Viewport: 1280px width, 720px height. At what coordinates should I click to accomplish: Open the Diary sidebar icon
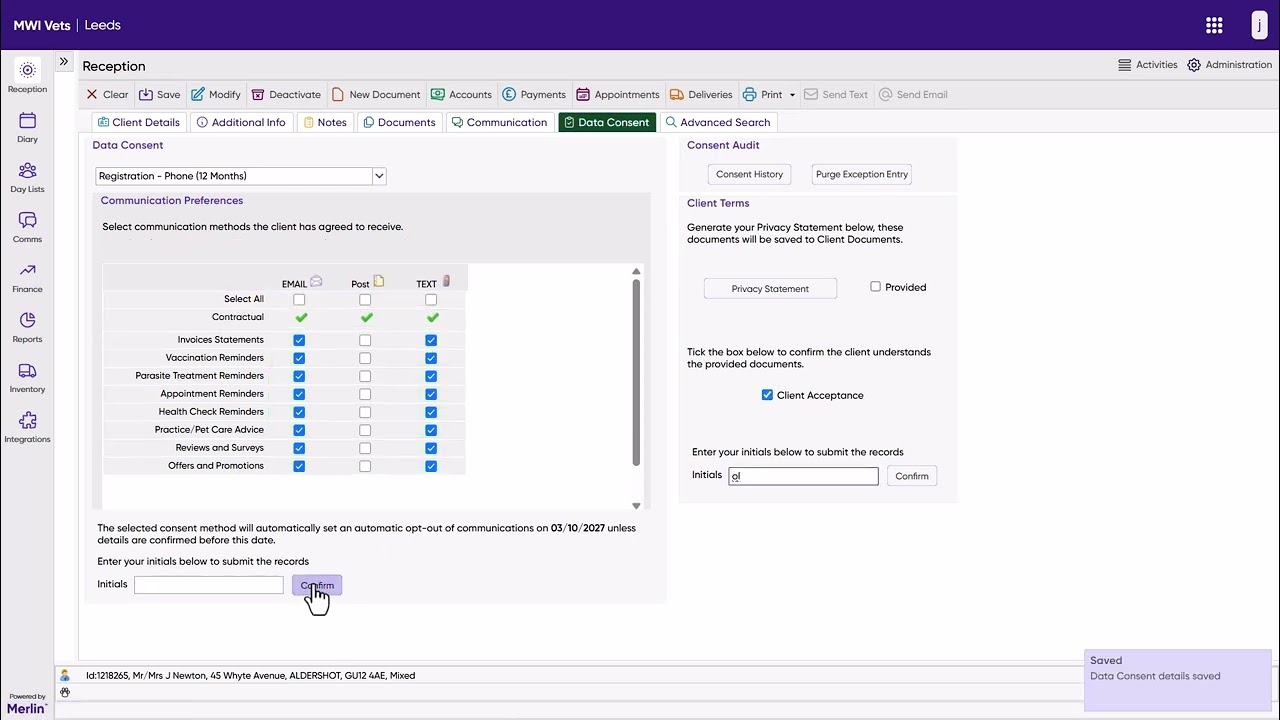(27, 127)
